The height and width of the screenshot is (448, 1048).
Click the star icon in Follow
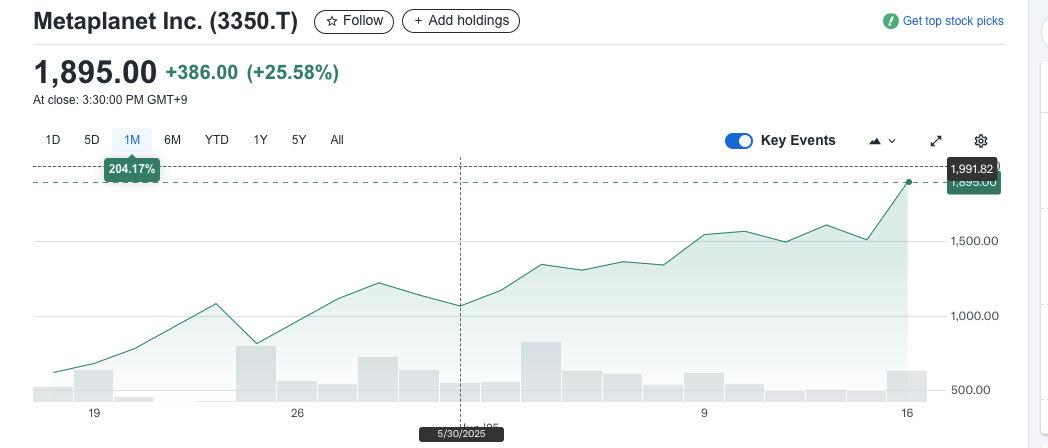pos(332,21)
